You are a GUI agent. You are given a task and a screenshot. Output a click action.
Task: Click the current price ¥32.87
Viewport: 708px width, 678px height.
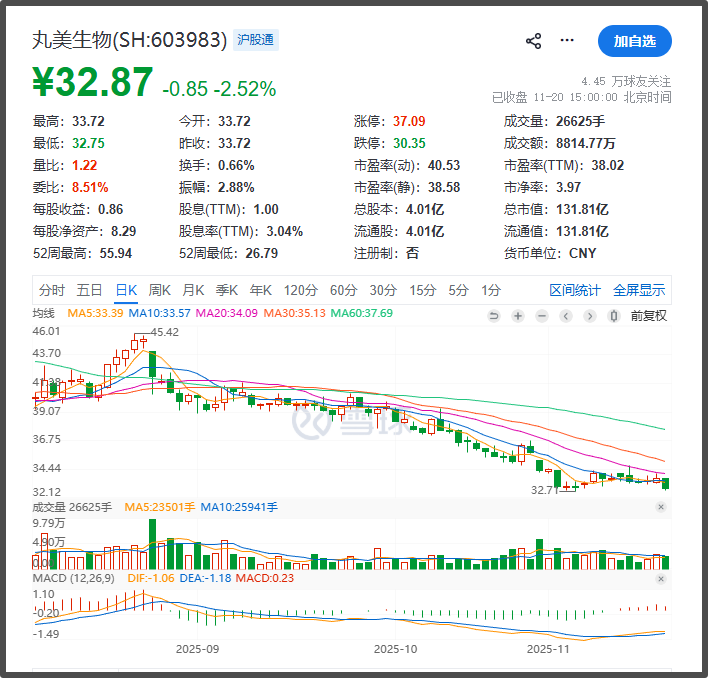(93, 82)
